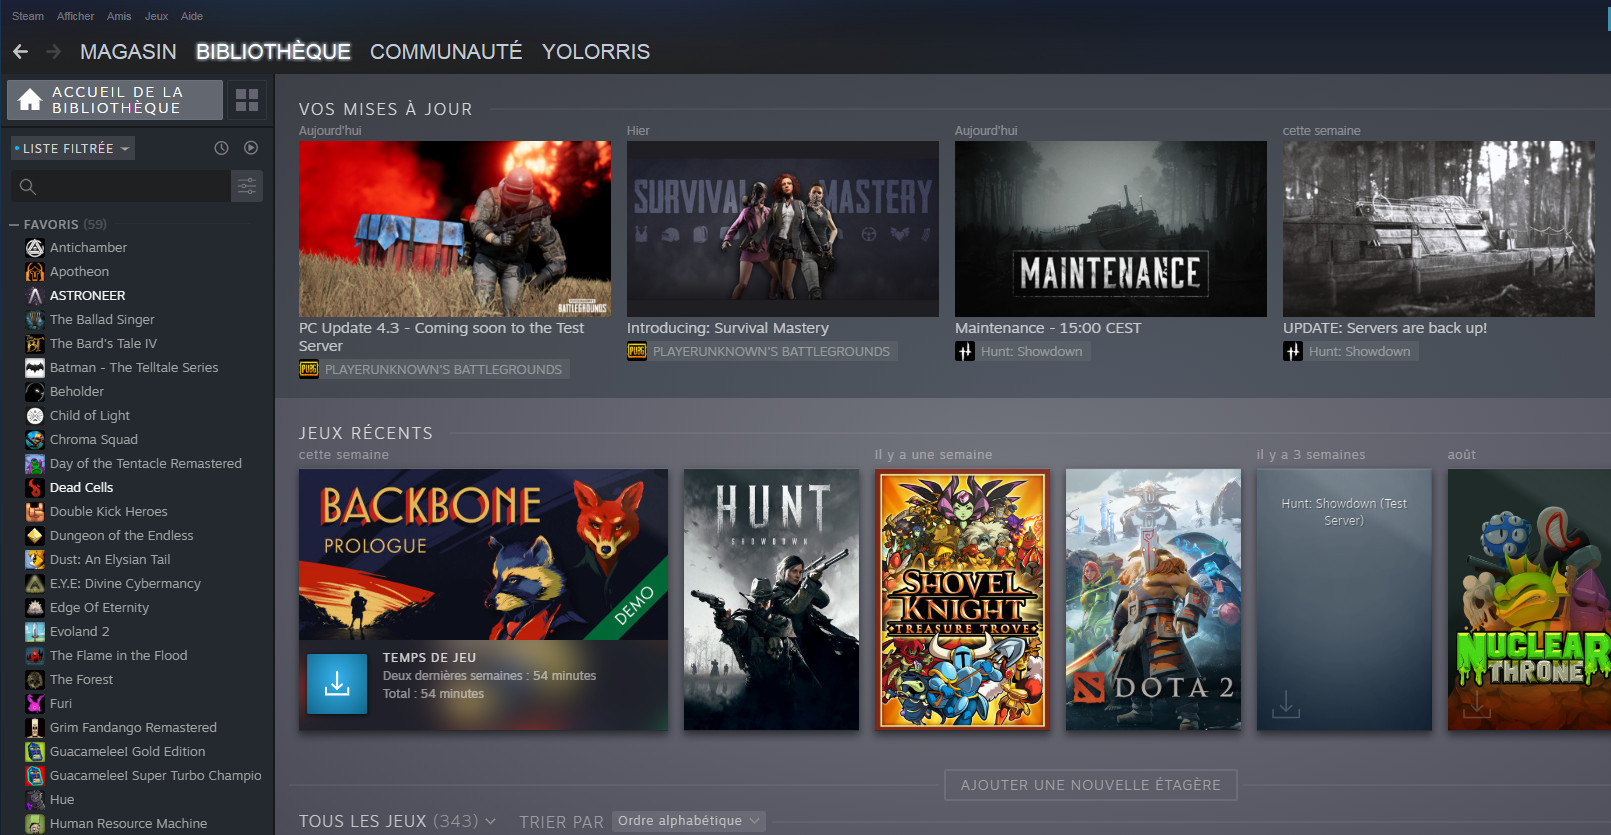Click the Child of Light icon
Screen dimensions: 1611x835
click(x=35, y=415)
